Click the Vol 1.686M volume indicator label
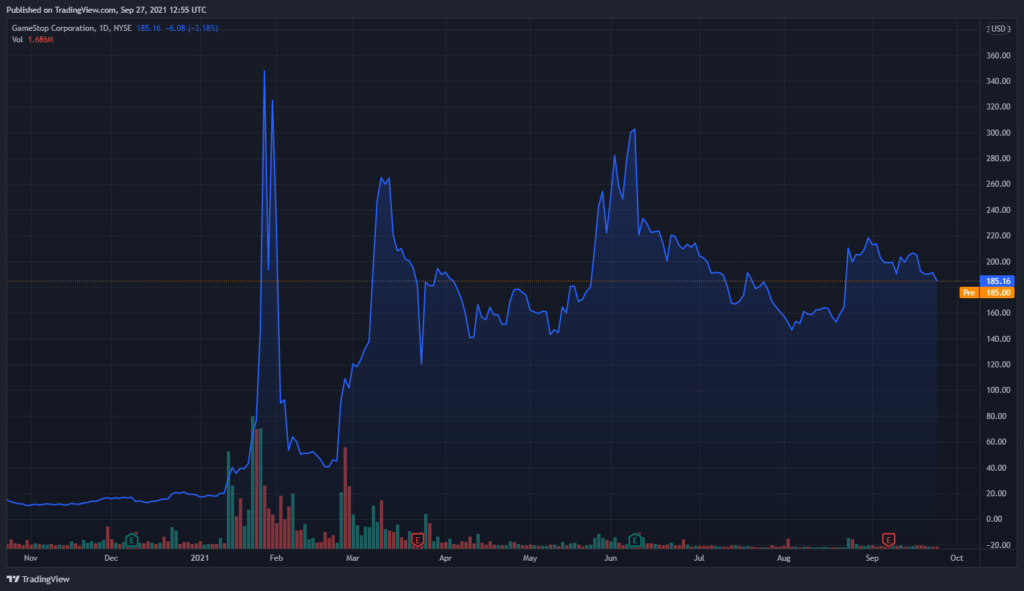This screenshot has width=1024, height=591. (33, 40)
